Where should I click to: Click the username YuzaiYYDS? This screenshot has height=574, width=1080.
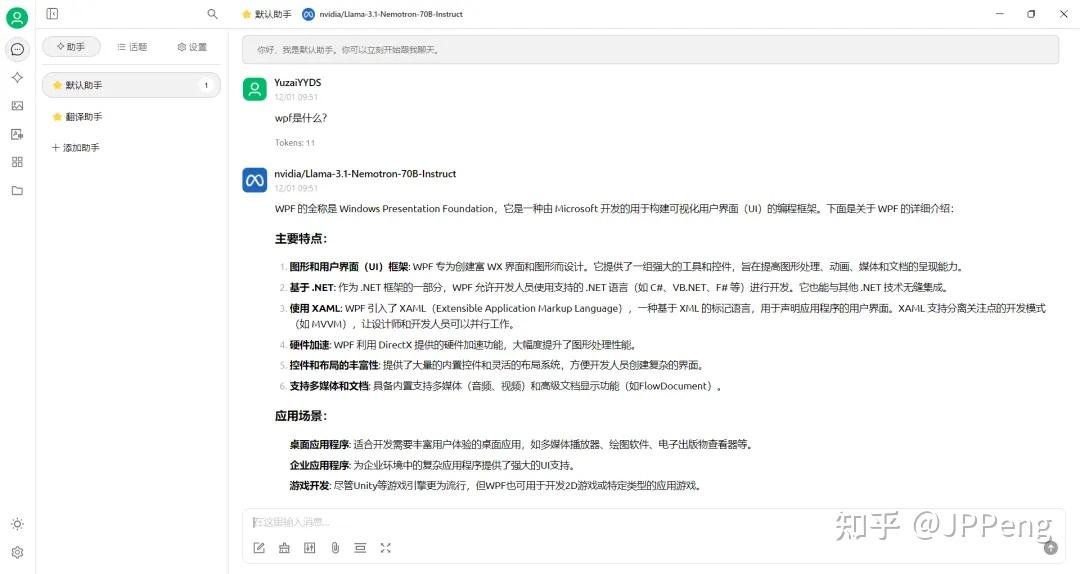(x=298, y=83)
